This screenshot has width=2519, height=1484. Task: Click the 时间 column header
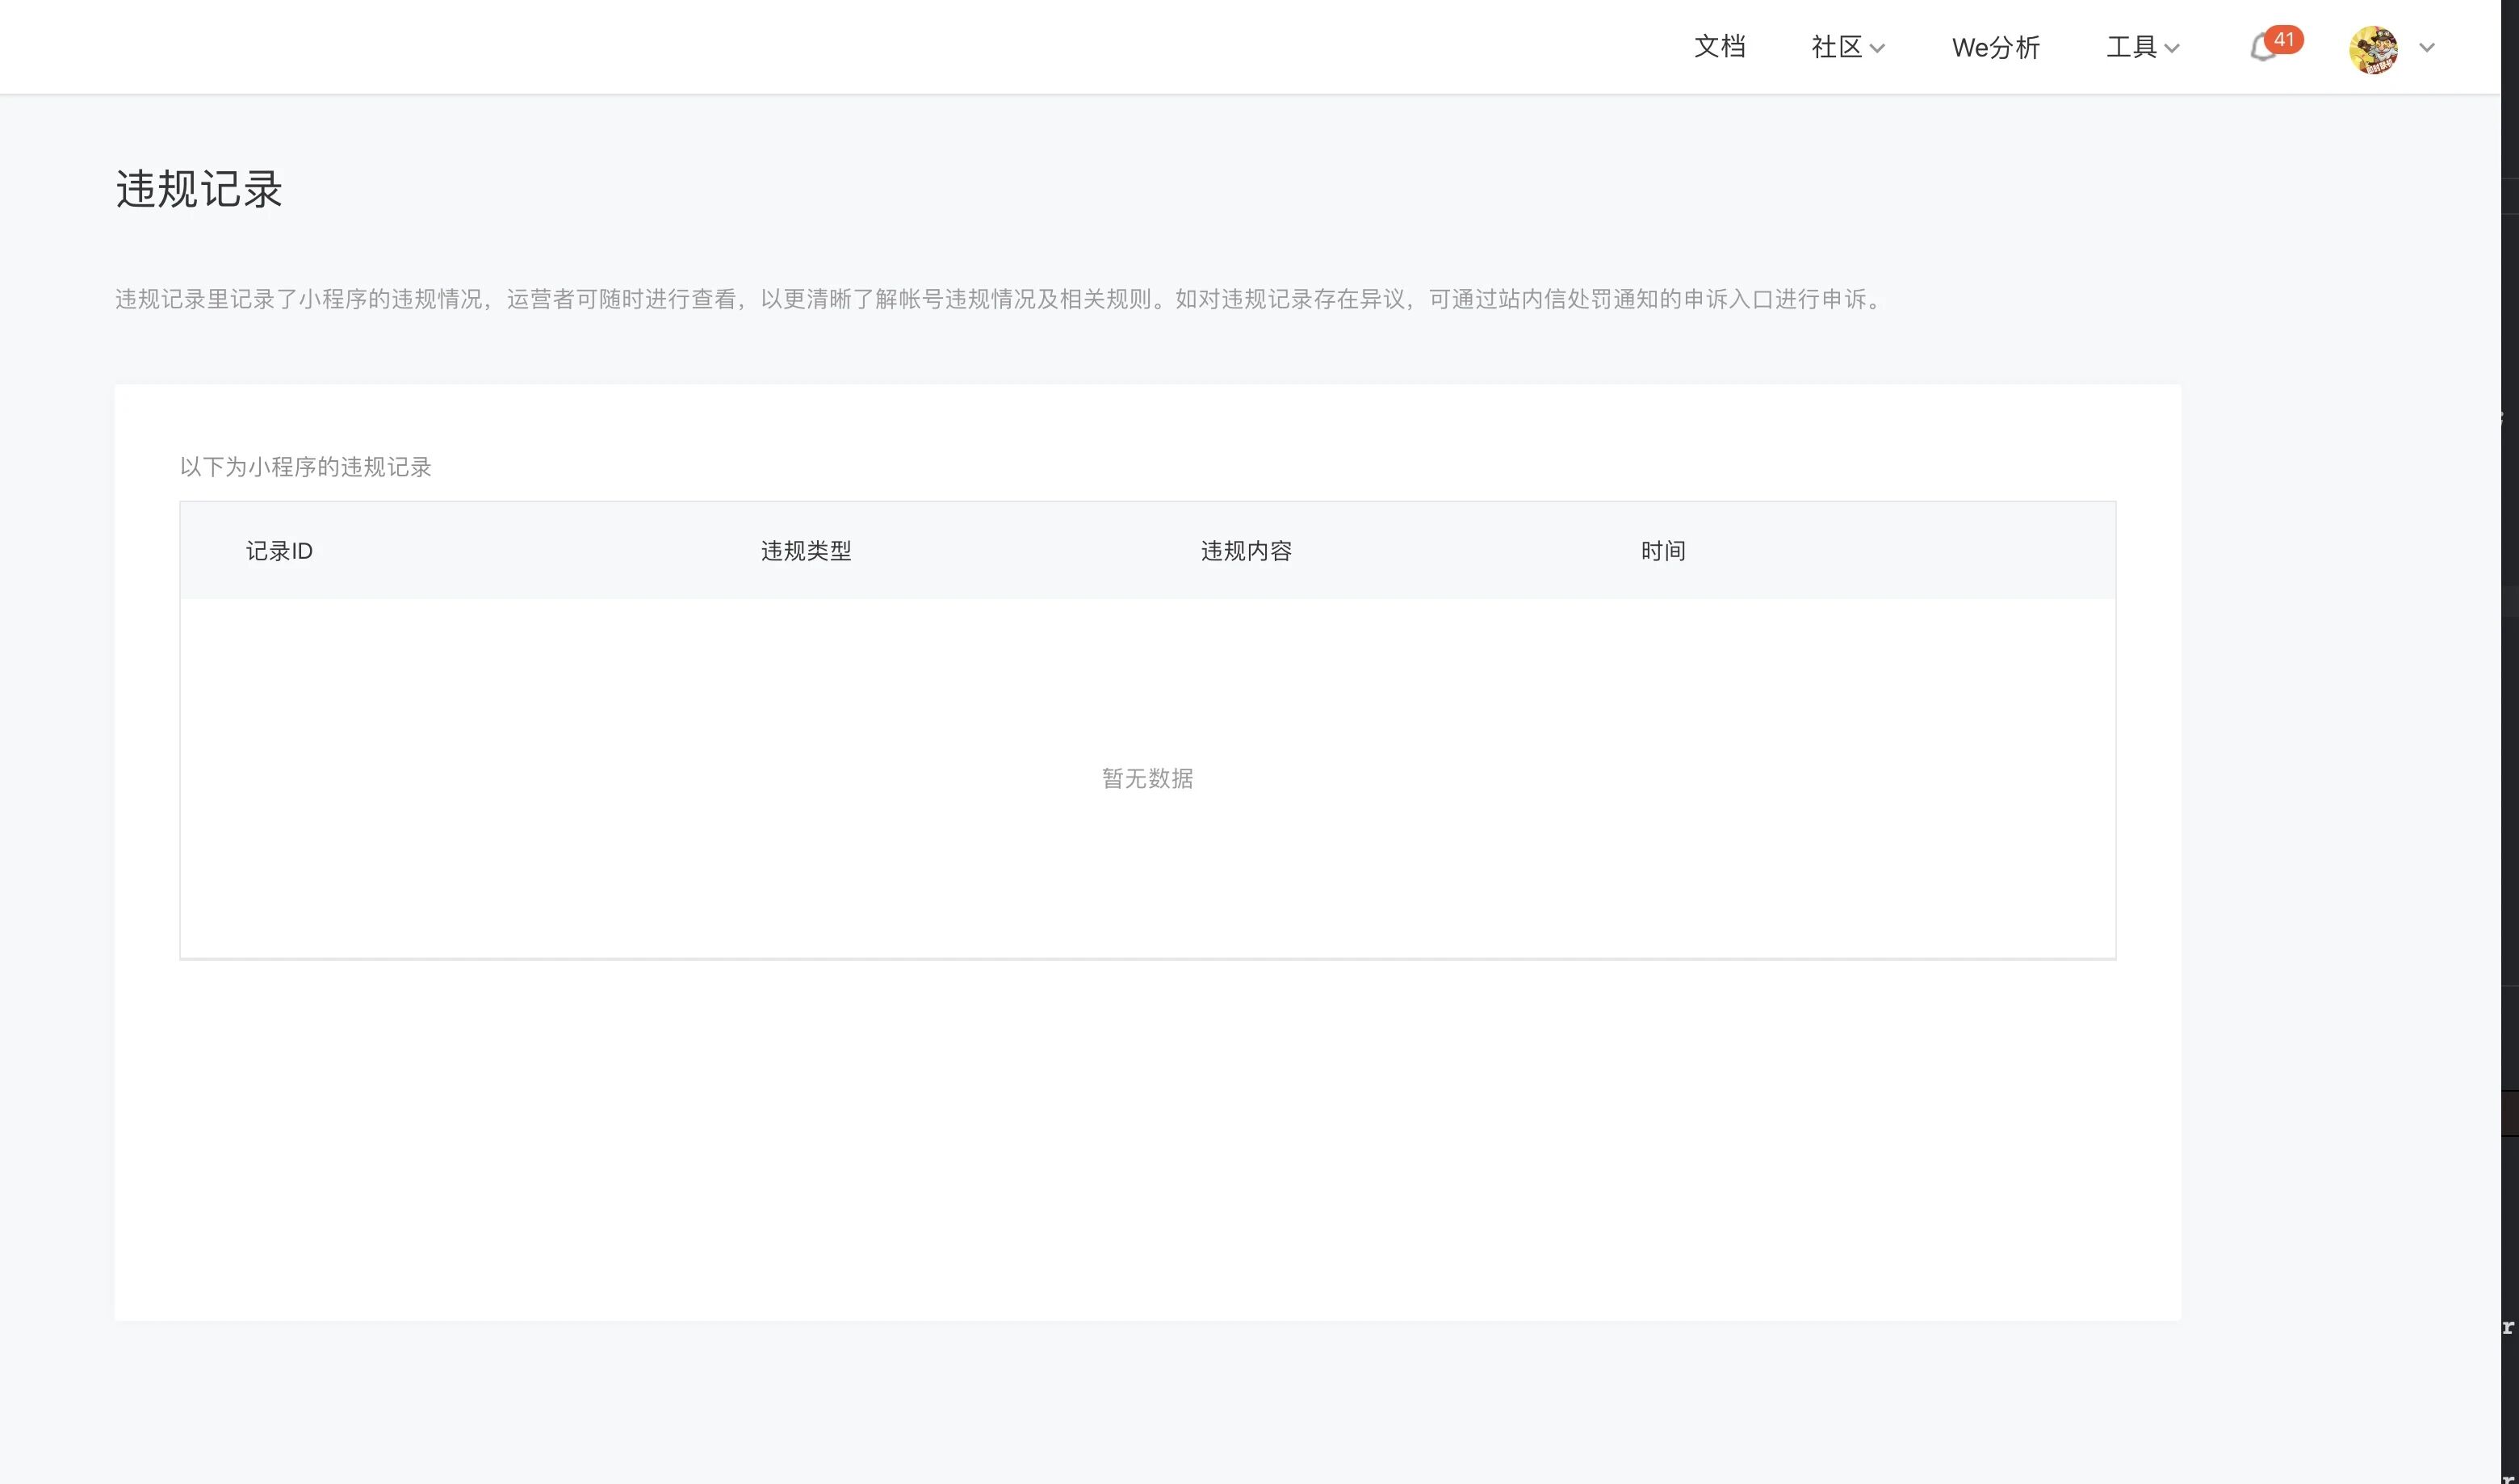pos(1663,551)
